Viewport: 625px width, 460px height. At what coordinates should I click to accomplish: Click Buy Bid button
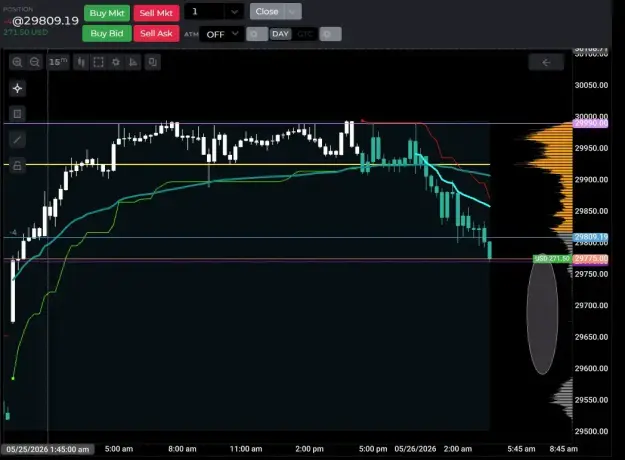tap(107, 33)
